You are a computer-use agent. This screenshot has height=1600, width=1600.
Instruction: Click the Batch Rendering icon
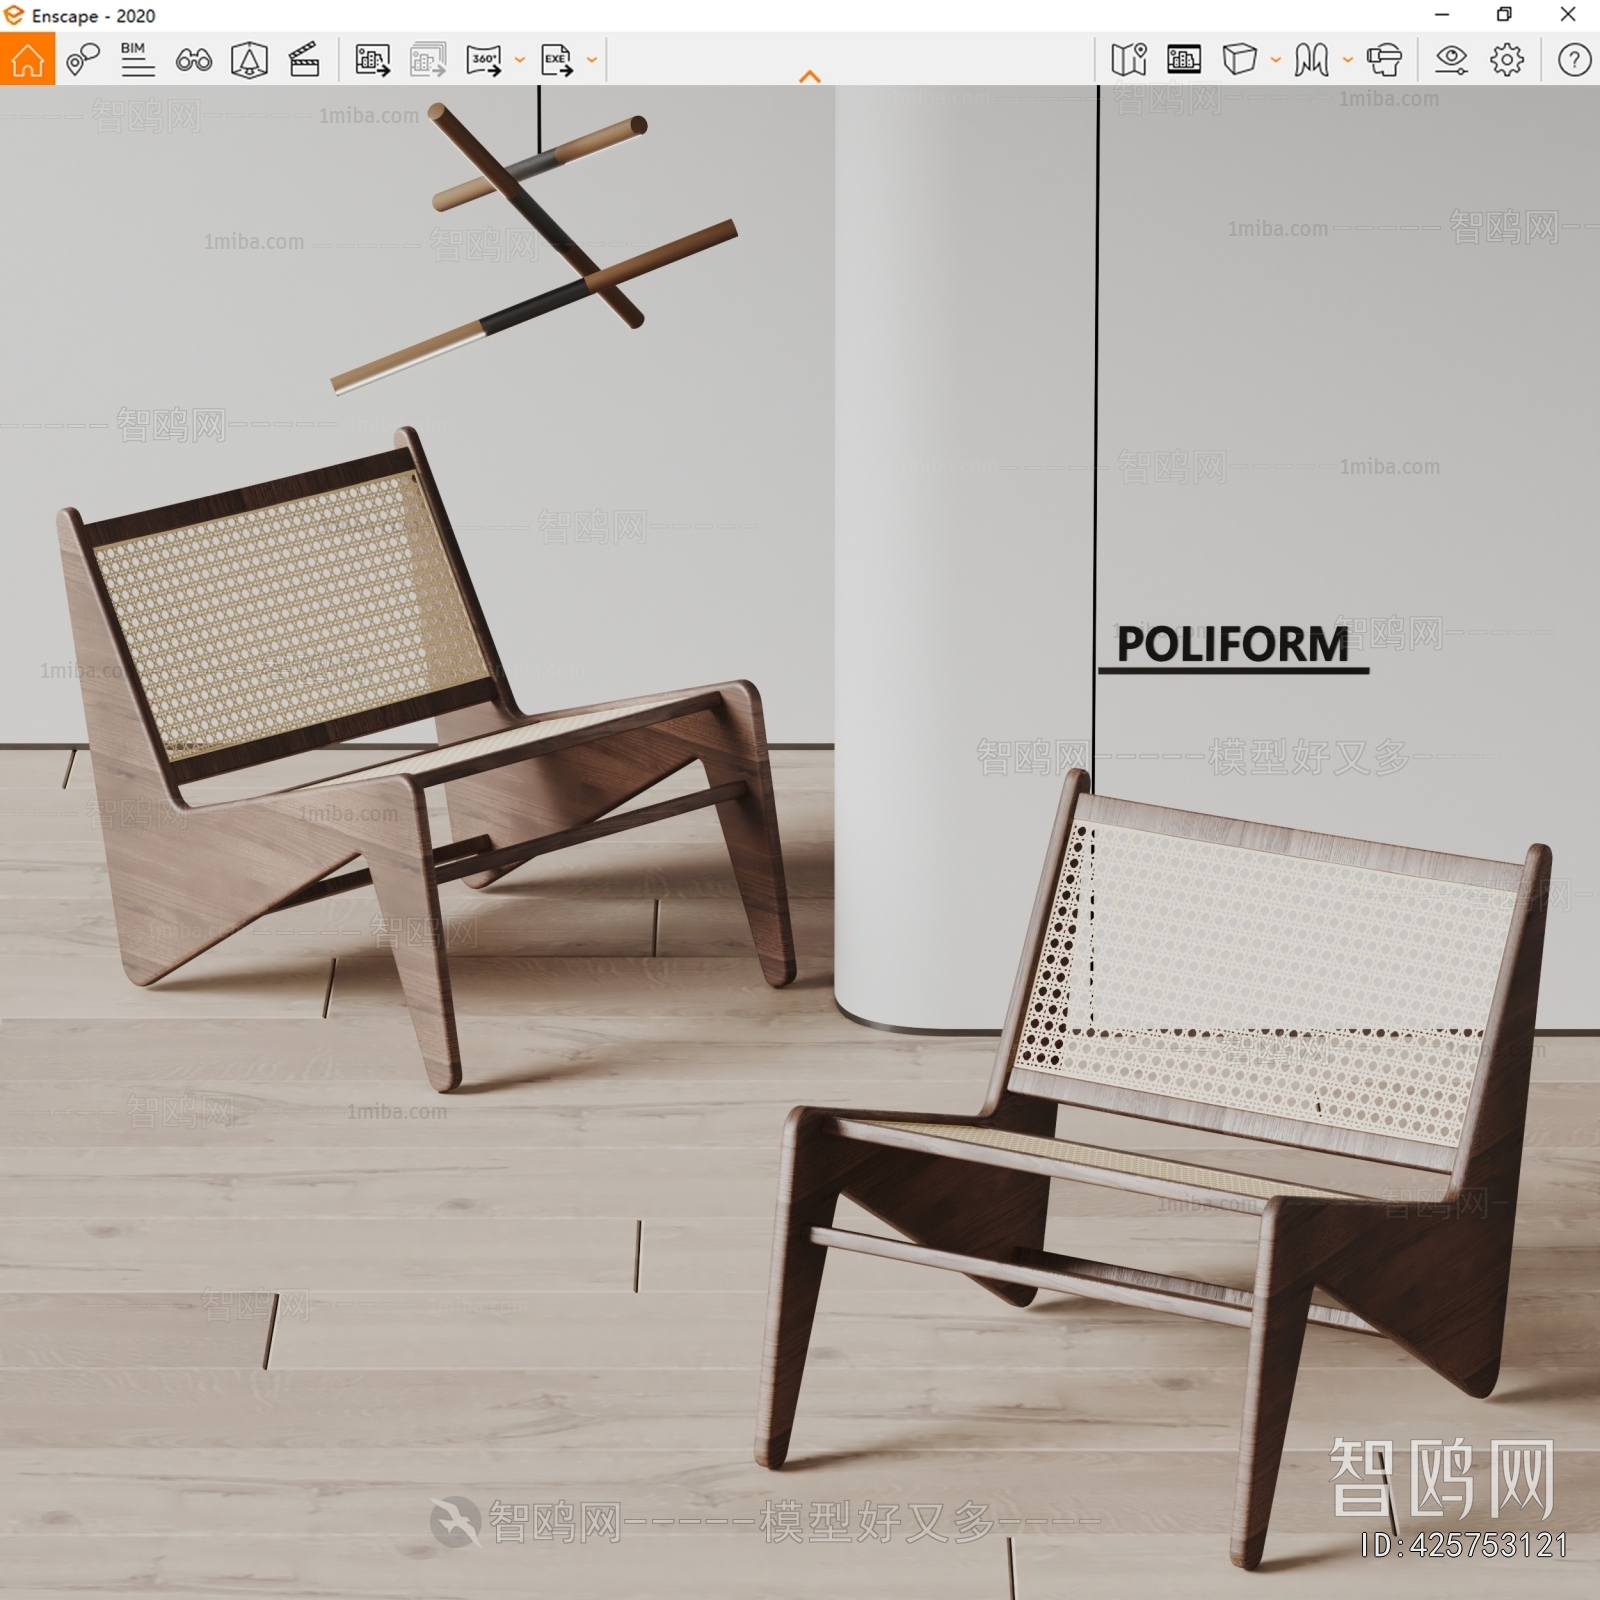point(428,60)
